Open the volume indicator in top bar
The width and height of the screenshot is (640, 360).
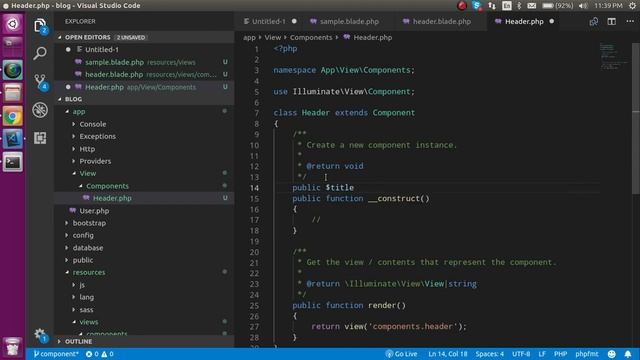click(x=583, y=6)
